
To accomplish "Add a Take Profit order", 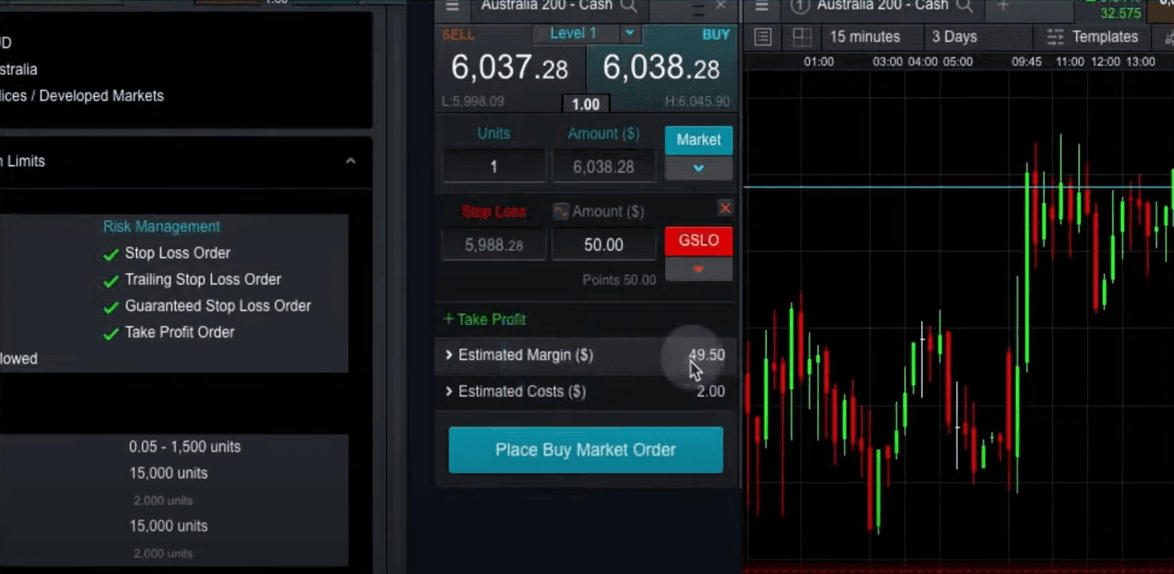I will [485, 319].
